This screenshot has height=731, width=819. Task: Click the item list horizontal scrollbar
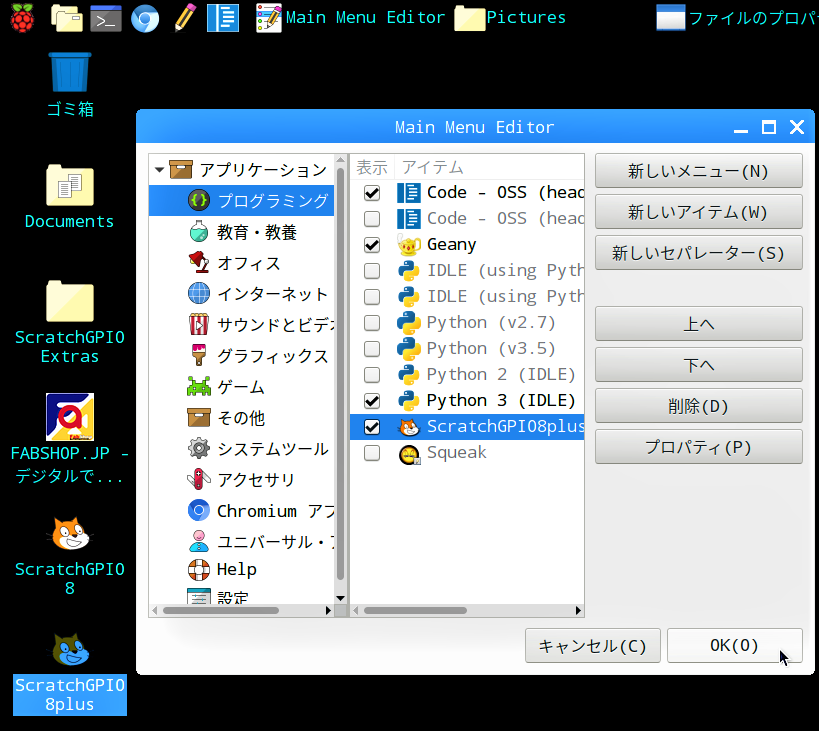coord(415,610)
